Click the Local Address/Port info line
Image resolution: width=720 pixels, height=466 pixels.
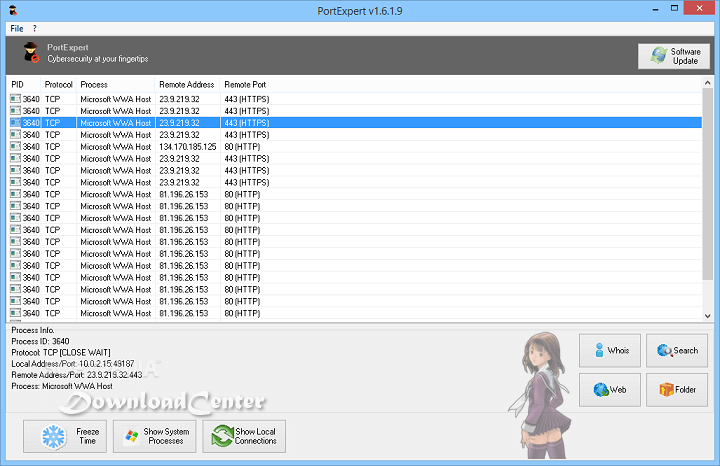coord(73,364)
